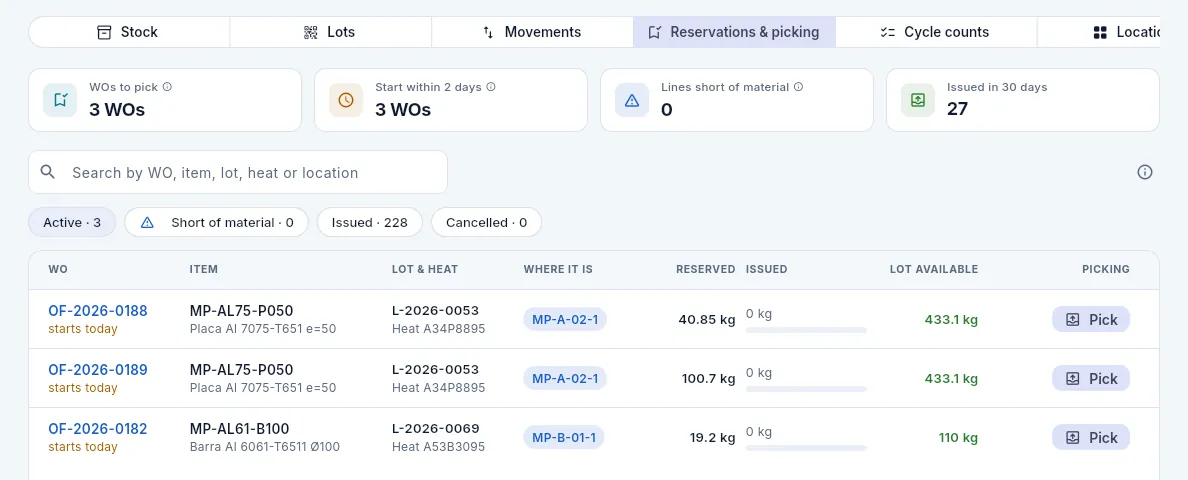Pick material for OF-2026-0182
This screenshot has width=1188, height=480.
click(1091, 438)
